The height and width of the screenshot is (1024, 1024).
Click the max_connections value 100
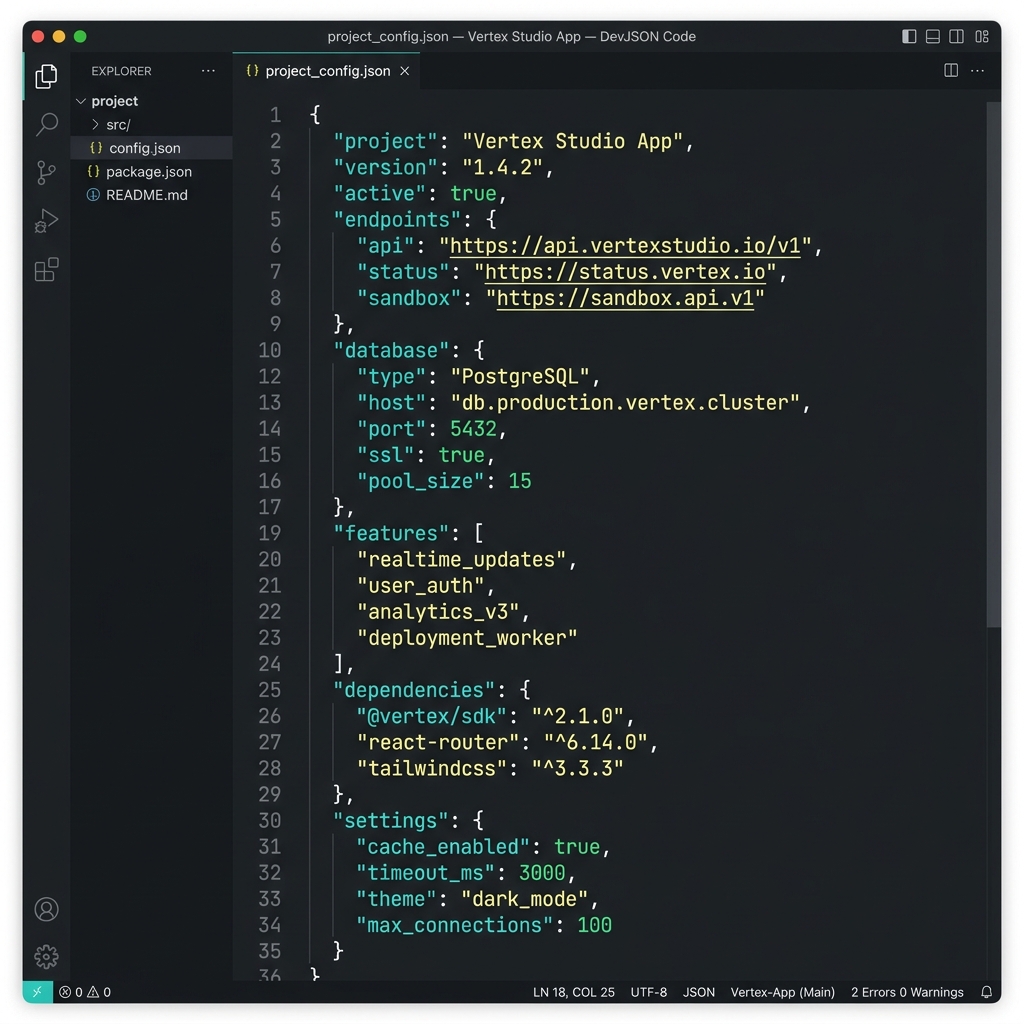[x=594, y=925]
